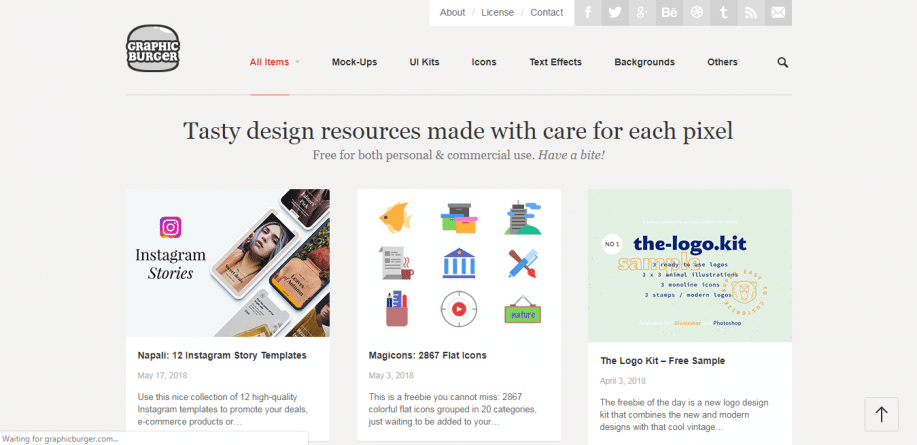Expand the All Items dropdown arrow
917x445 pixels.
[297, 62]
